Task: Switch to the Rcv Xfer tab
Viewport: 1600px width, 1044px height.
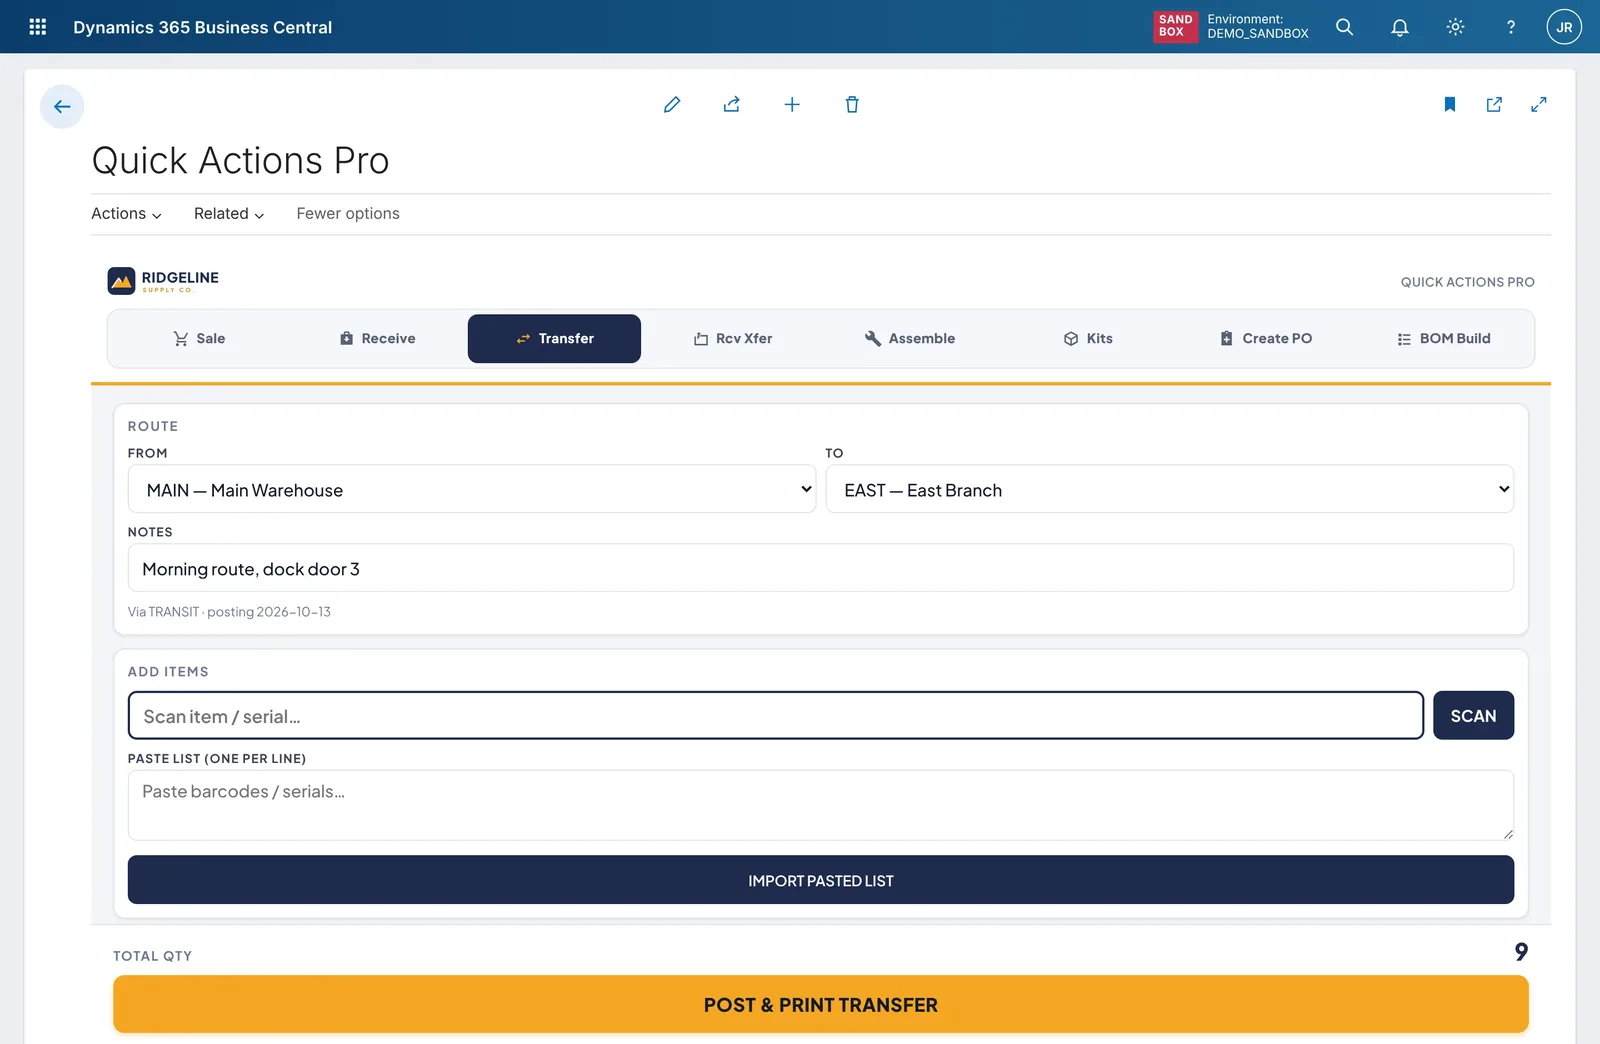Action: (732, 338)
